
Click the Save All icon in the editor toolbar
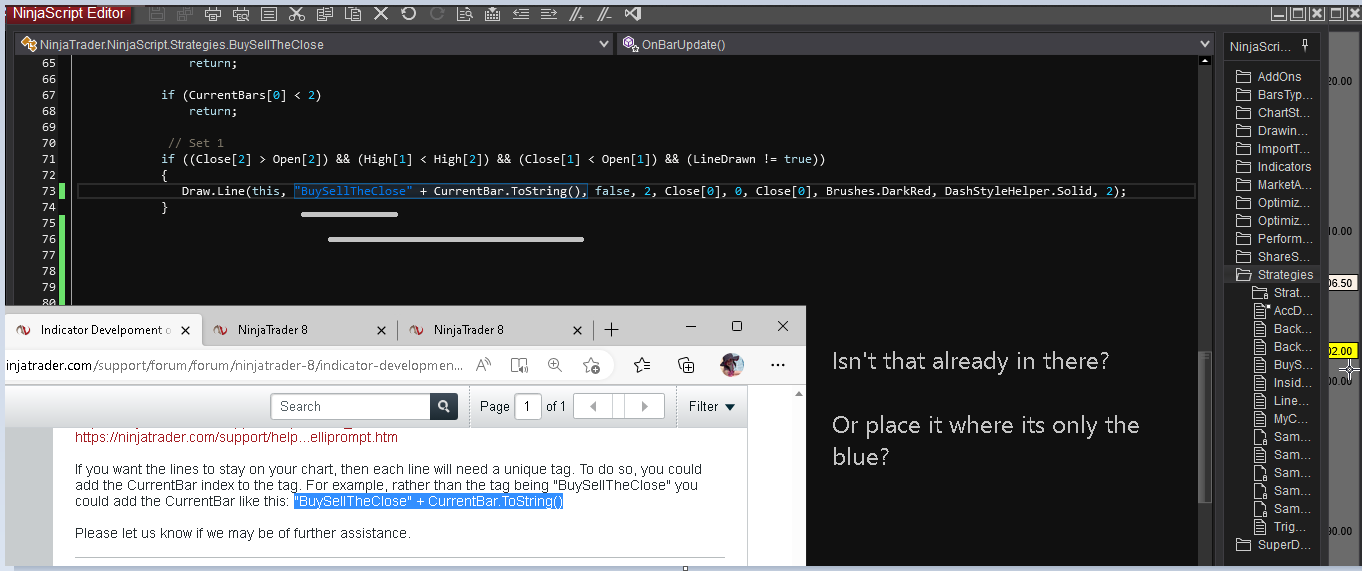click(x=185, y=14)
